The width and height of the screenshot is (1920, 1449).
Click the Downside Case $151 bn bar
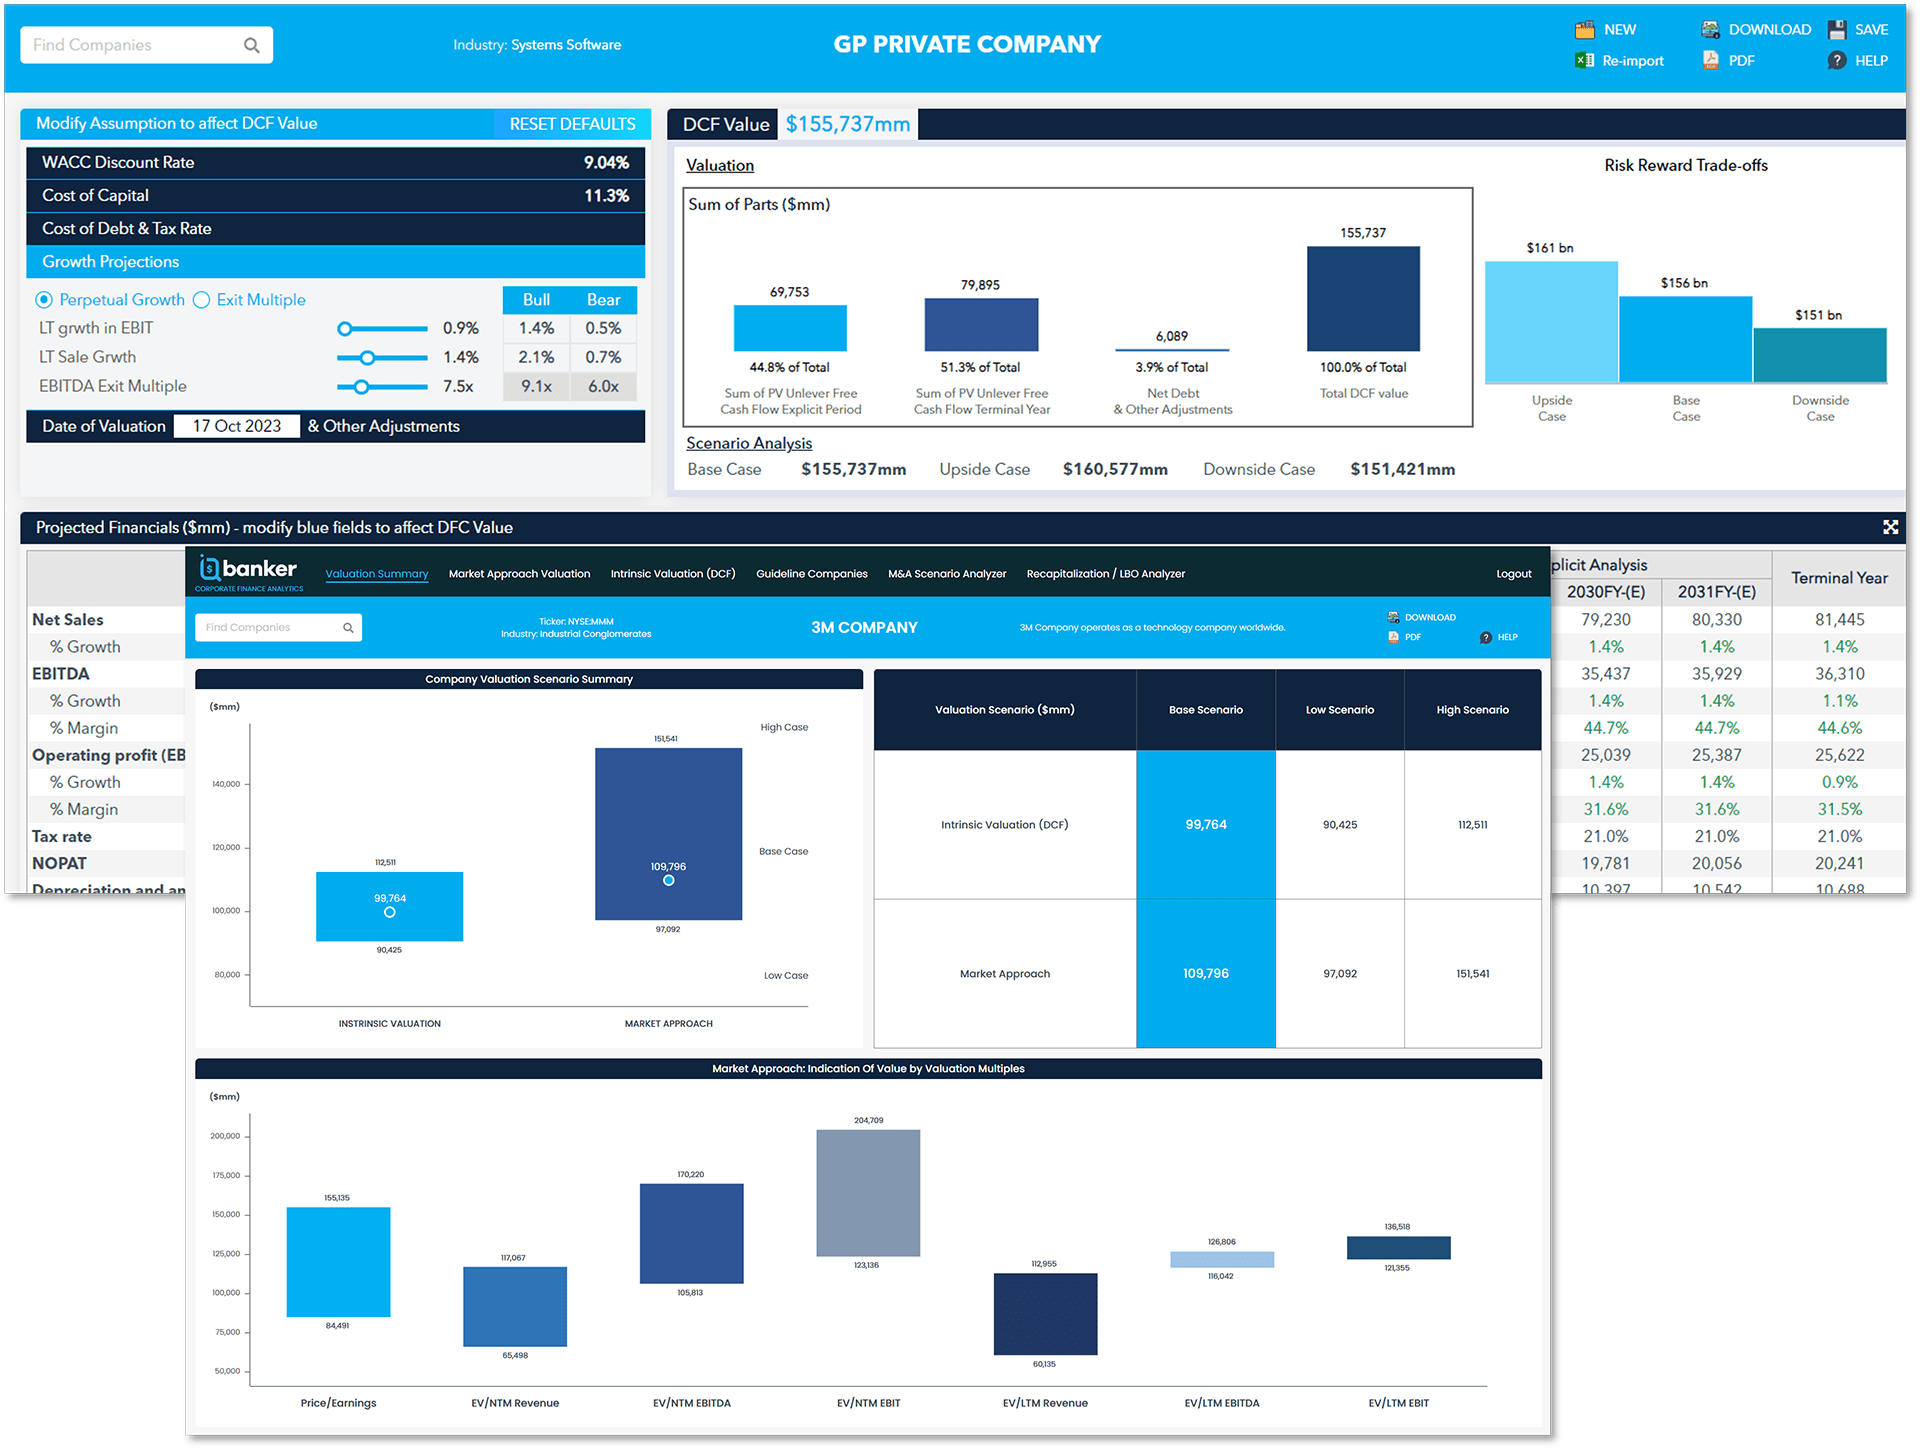pyautogui.click(x=1820, y=355)
